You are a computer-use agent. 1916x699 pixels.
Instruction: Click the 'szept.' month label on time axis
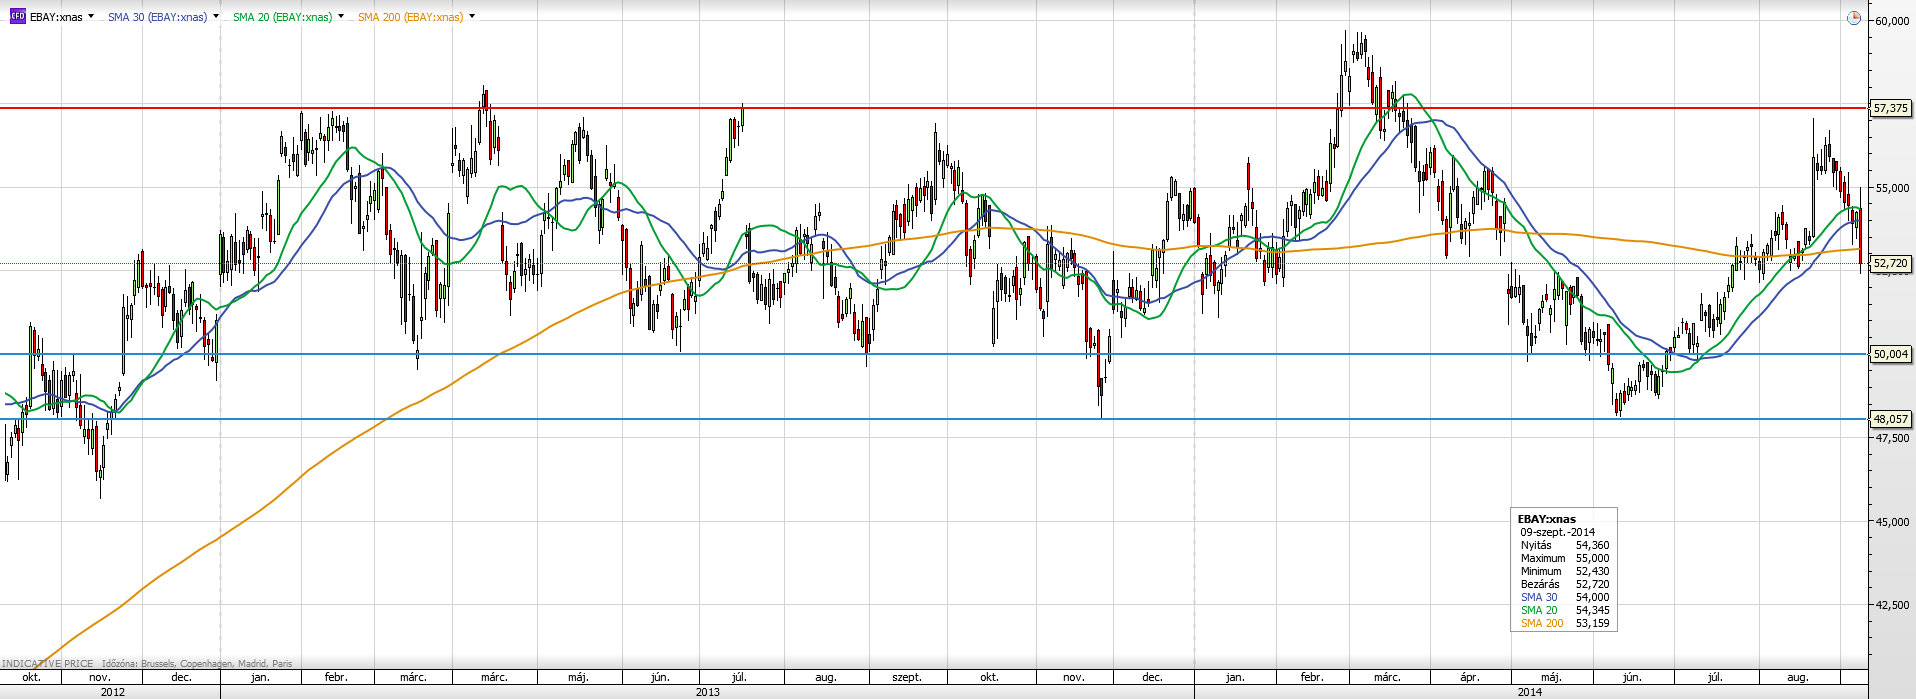click(907, 677)
